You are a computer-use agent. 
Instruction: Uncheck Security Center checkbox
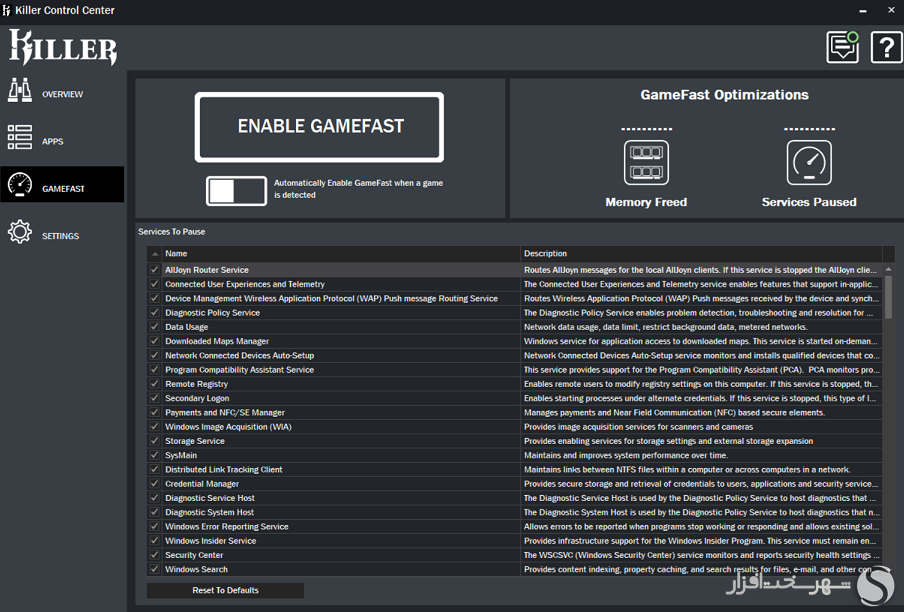[154, 555]
